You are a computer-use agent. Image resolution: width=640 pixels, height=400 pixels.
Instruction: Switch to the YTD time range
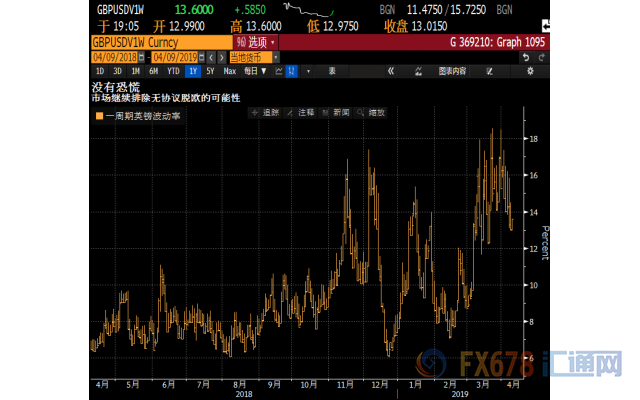pos(172,72)
